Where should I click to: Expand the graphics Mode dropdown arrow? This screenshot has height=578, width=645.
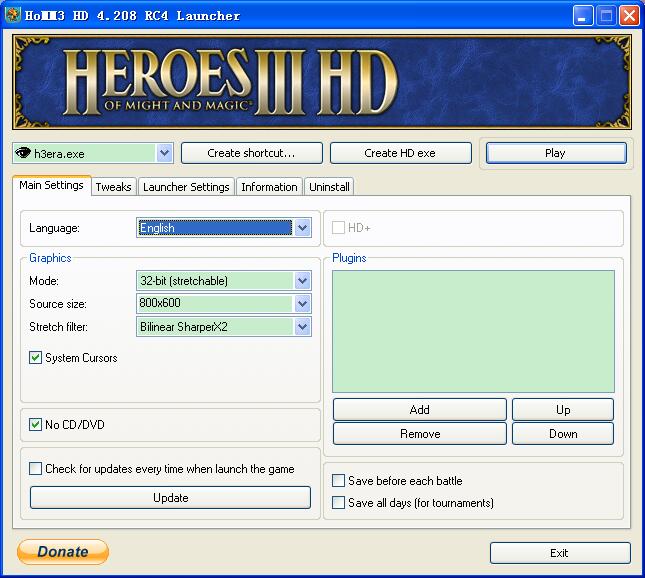pyautogui.click(x=302, y=281)
